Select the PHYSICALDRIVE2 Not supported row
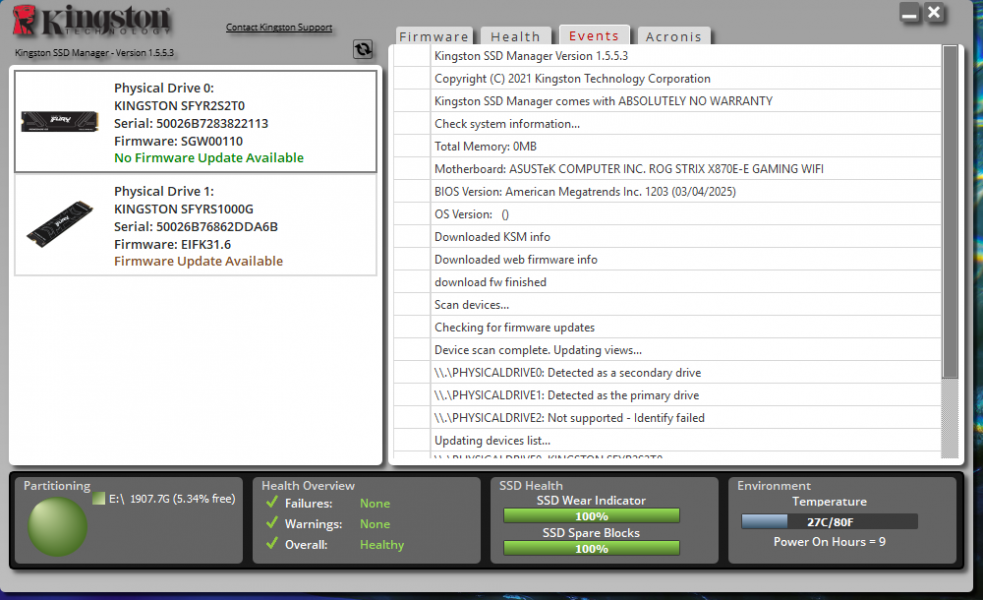This screenshot has height=600, width=983. click(x=667, y=418)
